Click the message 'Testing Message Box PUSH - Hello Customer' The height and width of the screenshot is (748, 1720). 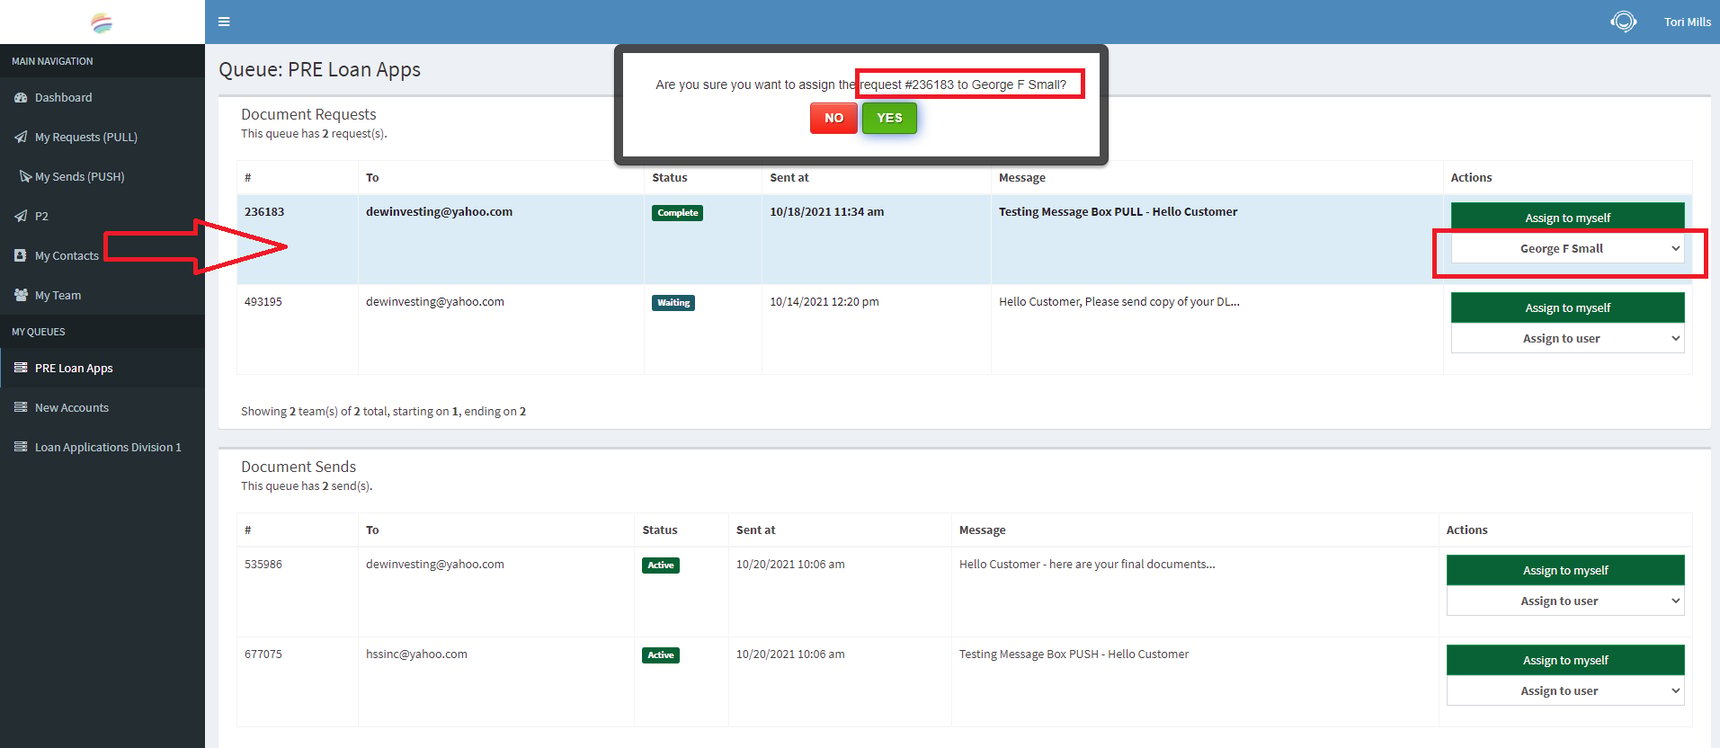click(1074, 654)
